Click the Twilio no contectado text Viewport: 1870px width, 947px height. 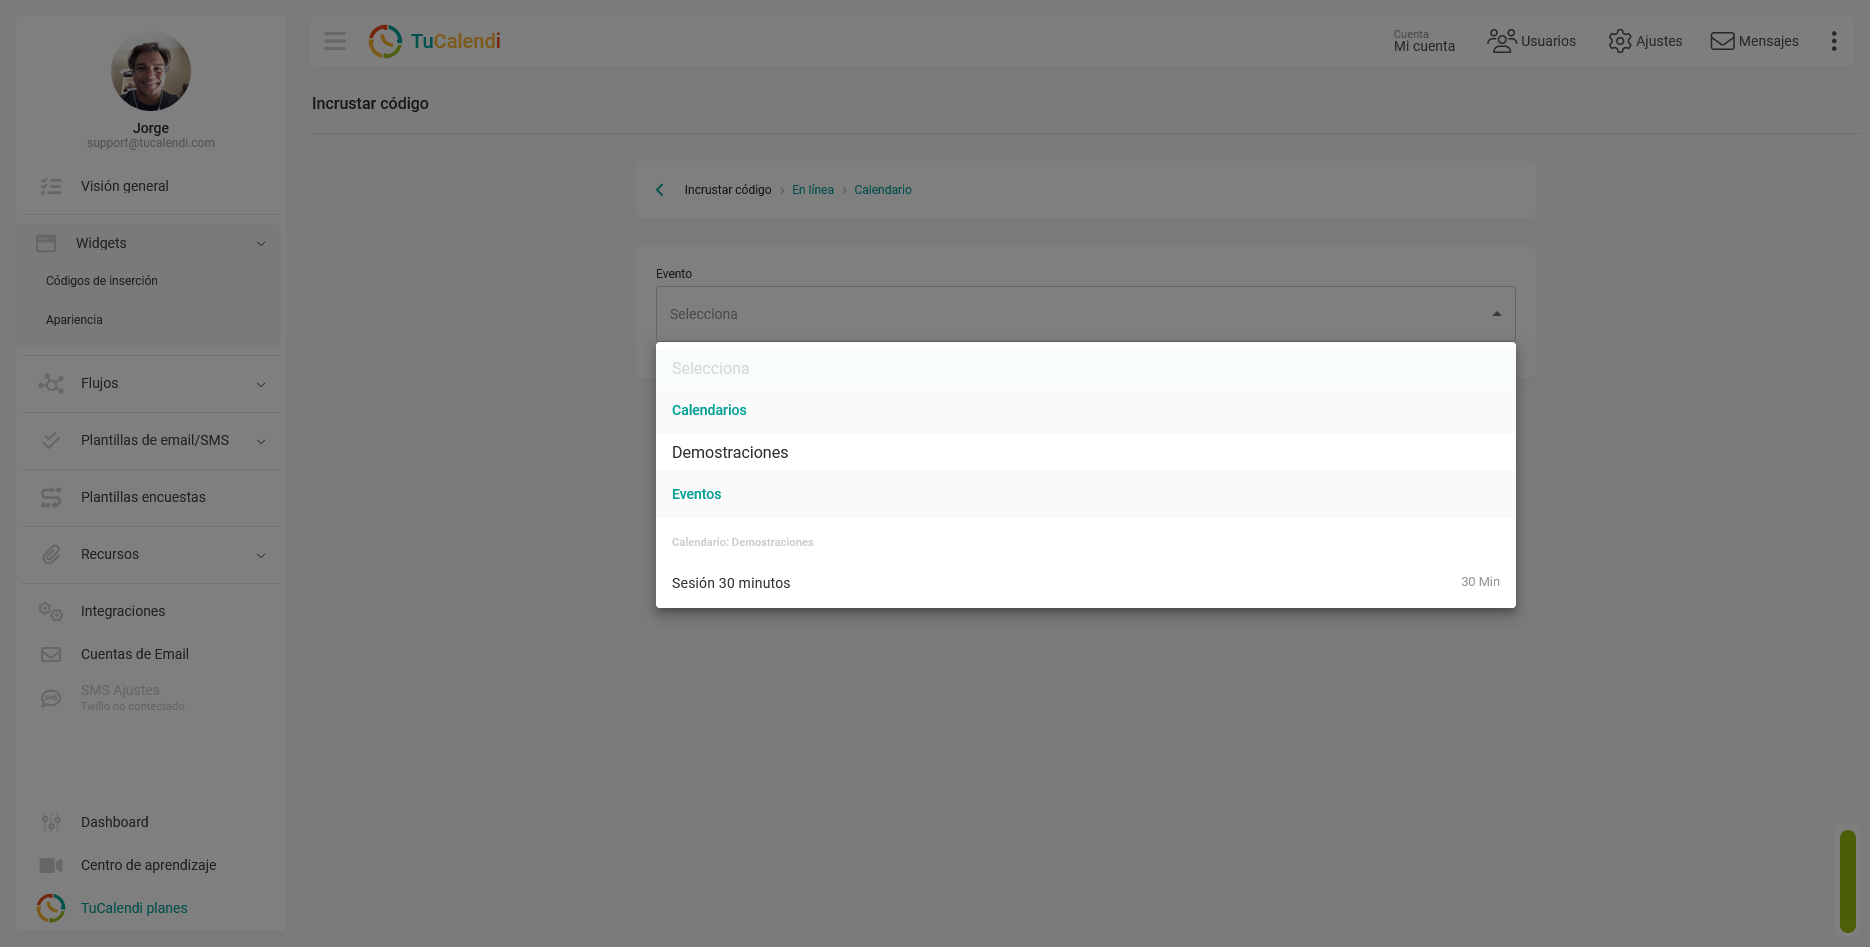[x=133, y=706]
